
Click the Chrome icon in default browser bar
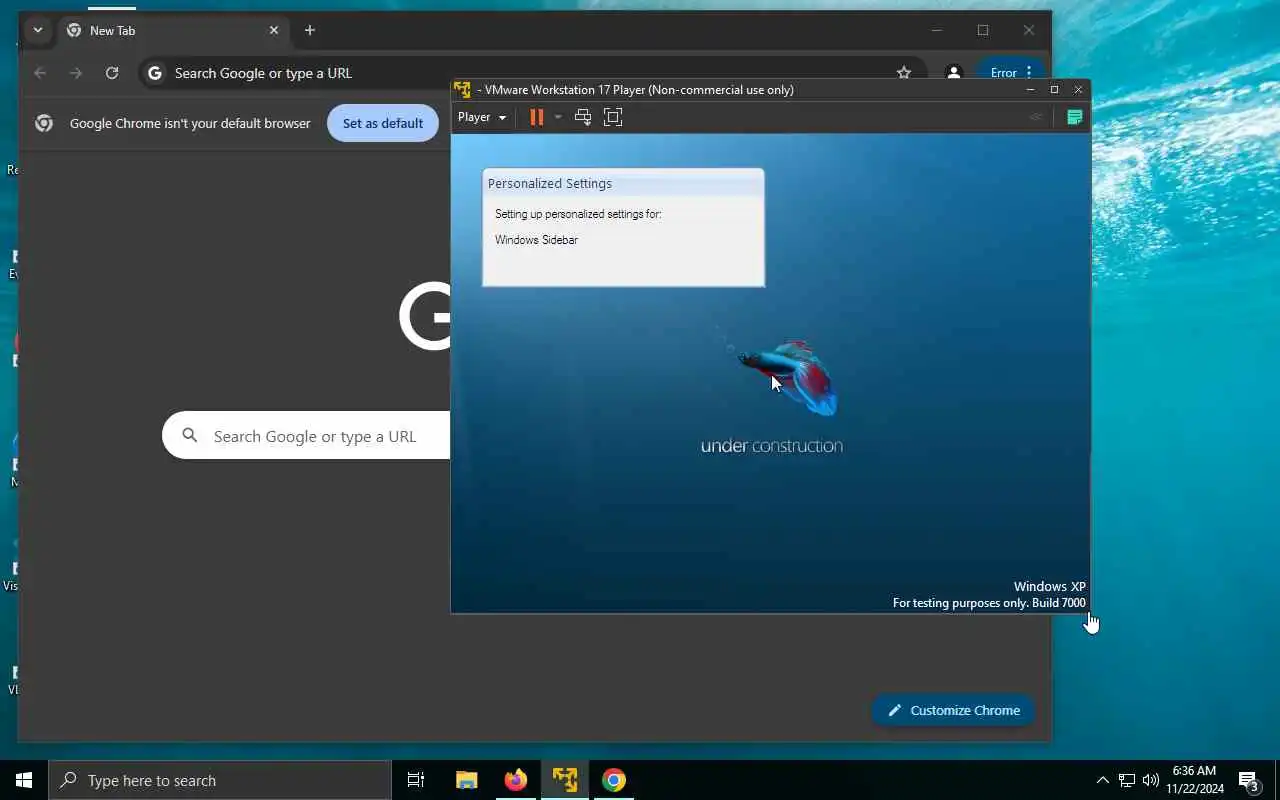44,123
